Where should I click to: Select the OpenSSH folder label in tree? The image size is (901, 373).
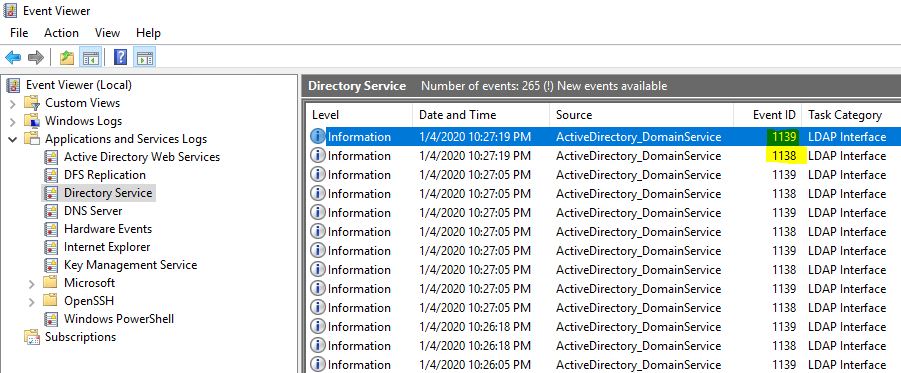89,301
